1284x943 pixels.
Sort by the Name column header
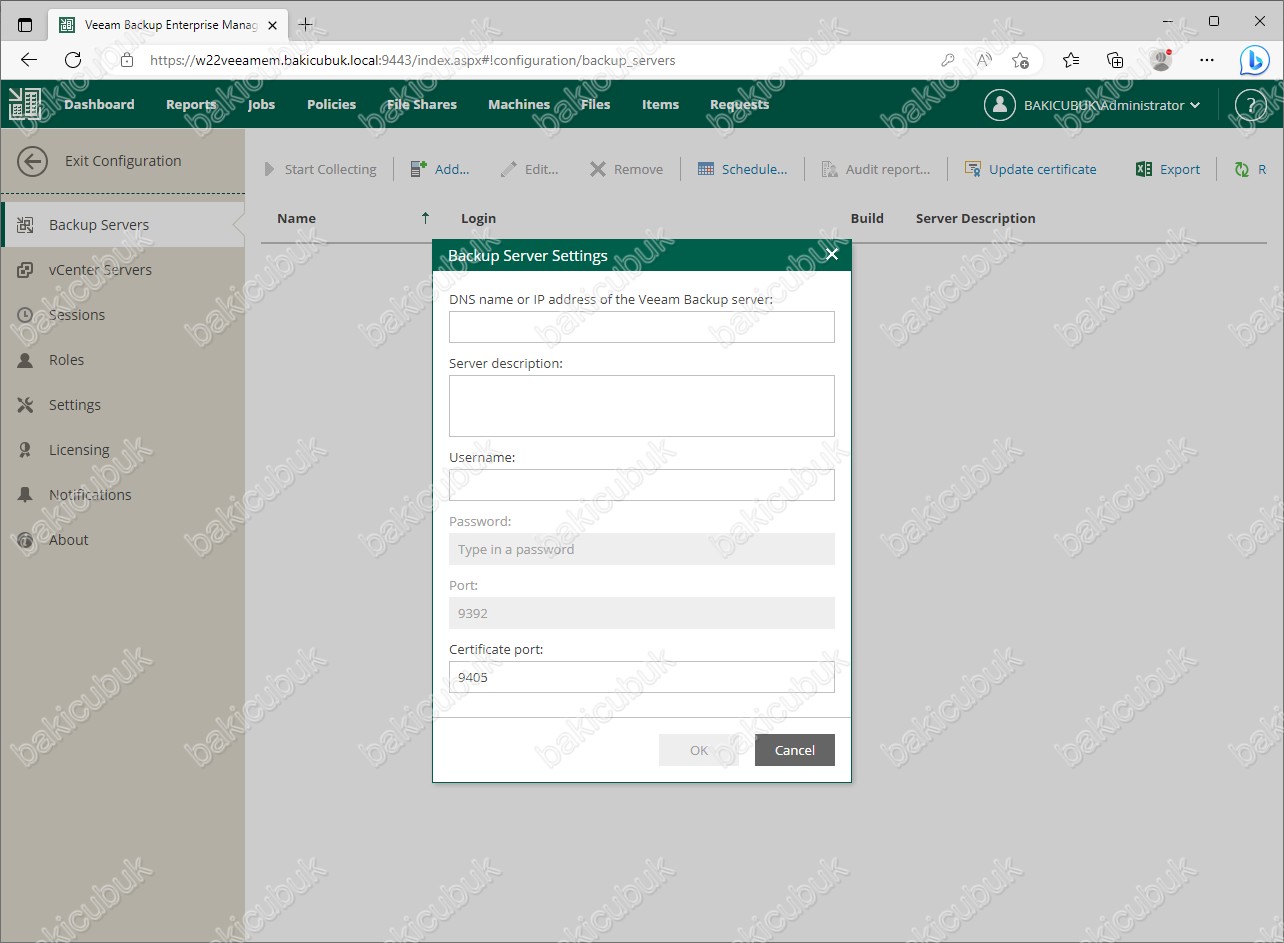tap(296, 218)
